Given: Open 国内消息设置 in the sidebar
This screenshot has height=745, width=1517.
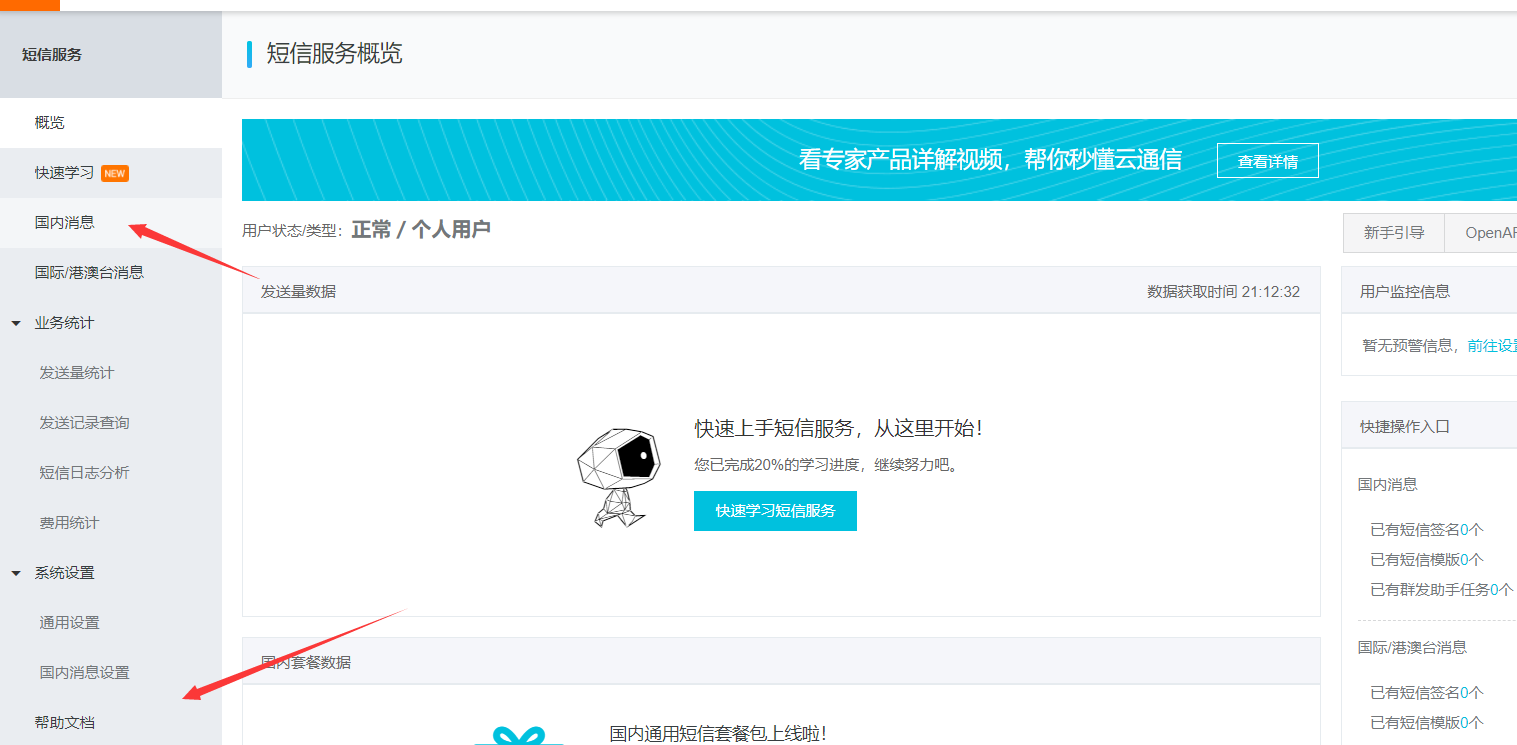Looking at the screenshot, I should 85,673.
